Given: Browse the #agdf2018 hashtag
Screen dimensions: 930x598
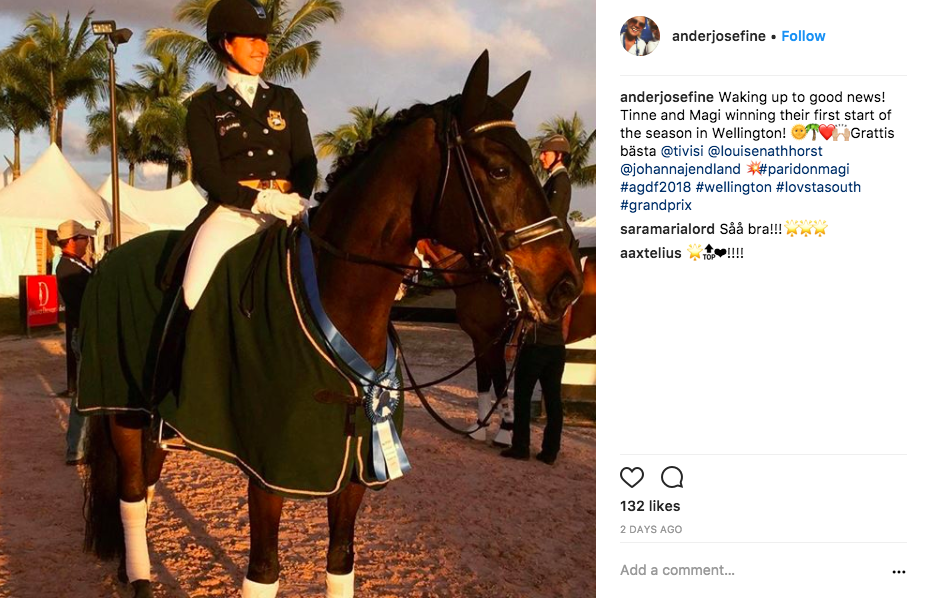Looking at the screenshot, I should (655, 187).
